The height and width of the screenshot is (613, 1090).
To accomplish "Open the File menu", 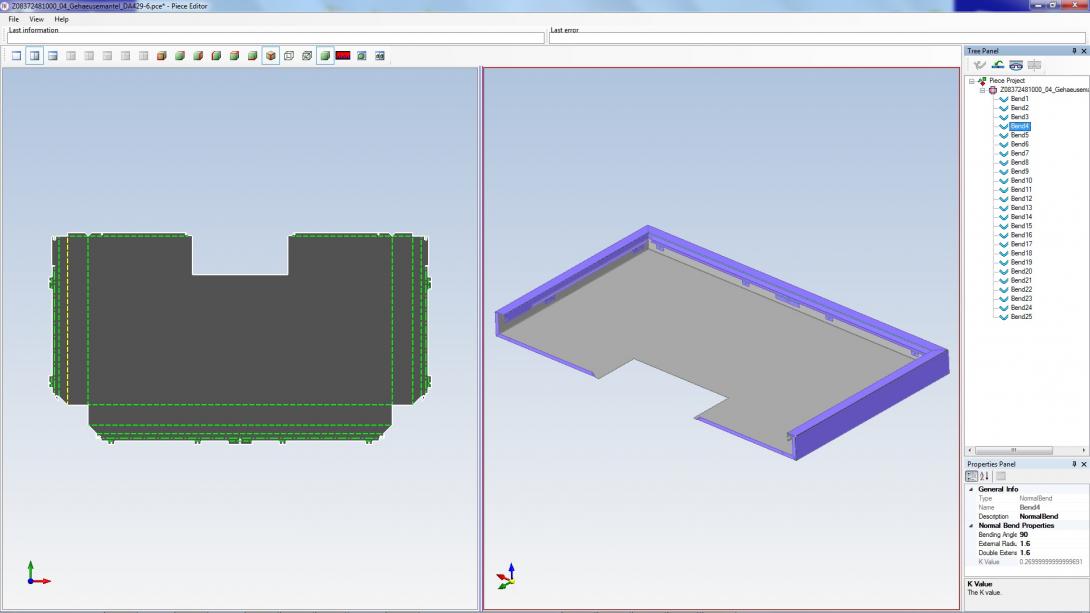I will coord(14,19).
